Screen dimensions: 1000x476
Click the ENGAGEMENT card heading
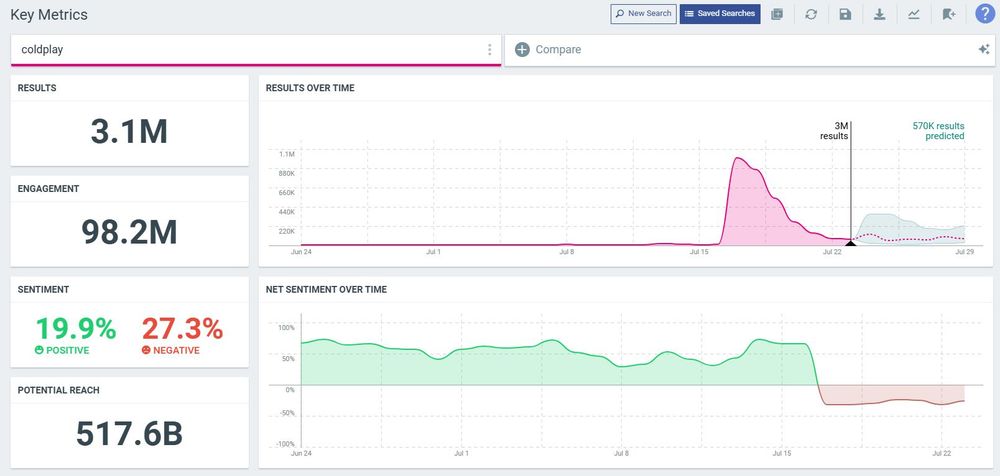point(48,189)
